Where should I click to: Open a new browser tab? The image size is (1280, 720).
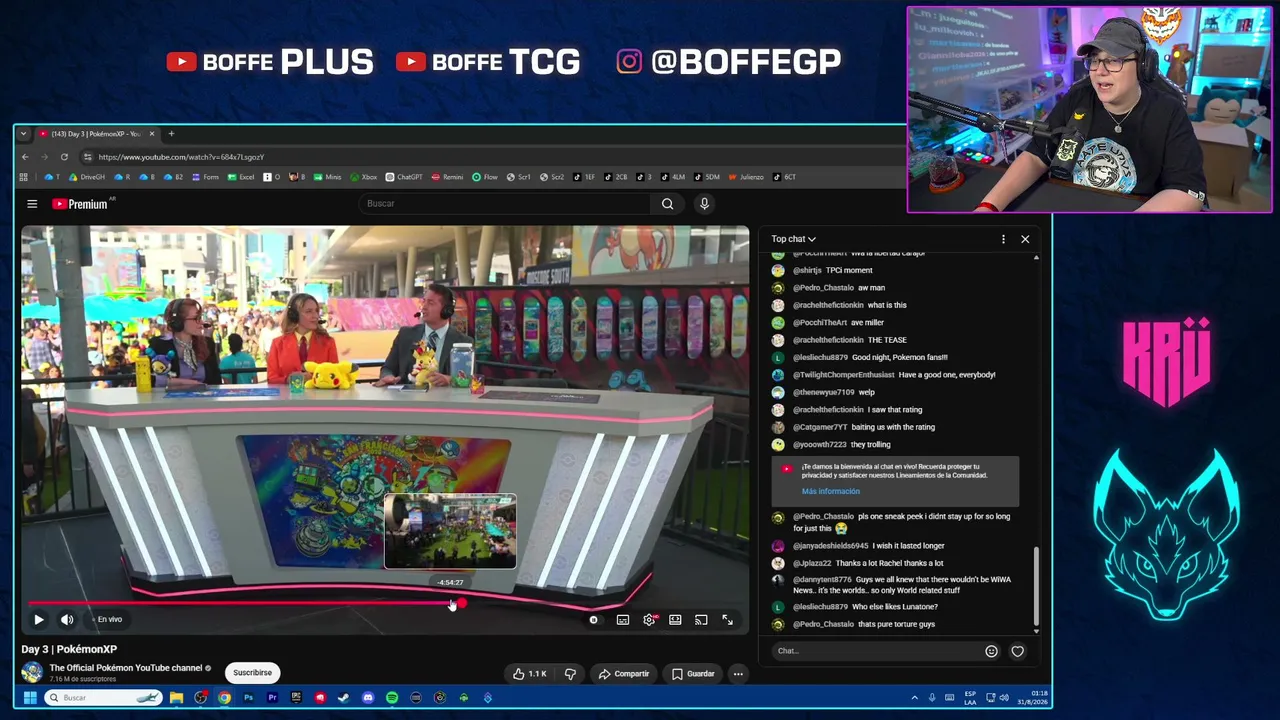171,134
